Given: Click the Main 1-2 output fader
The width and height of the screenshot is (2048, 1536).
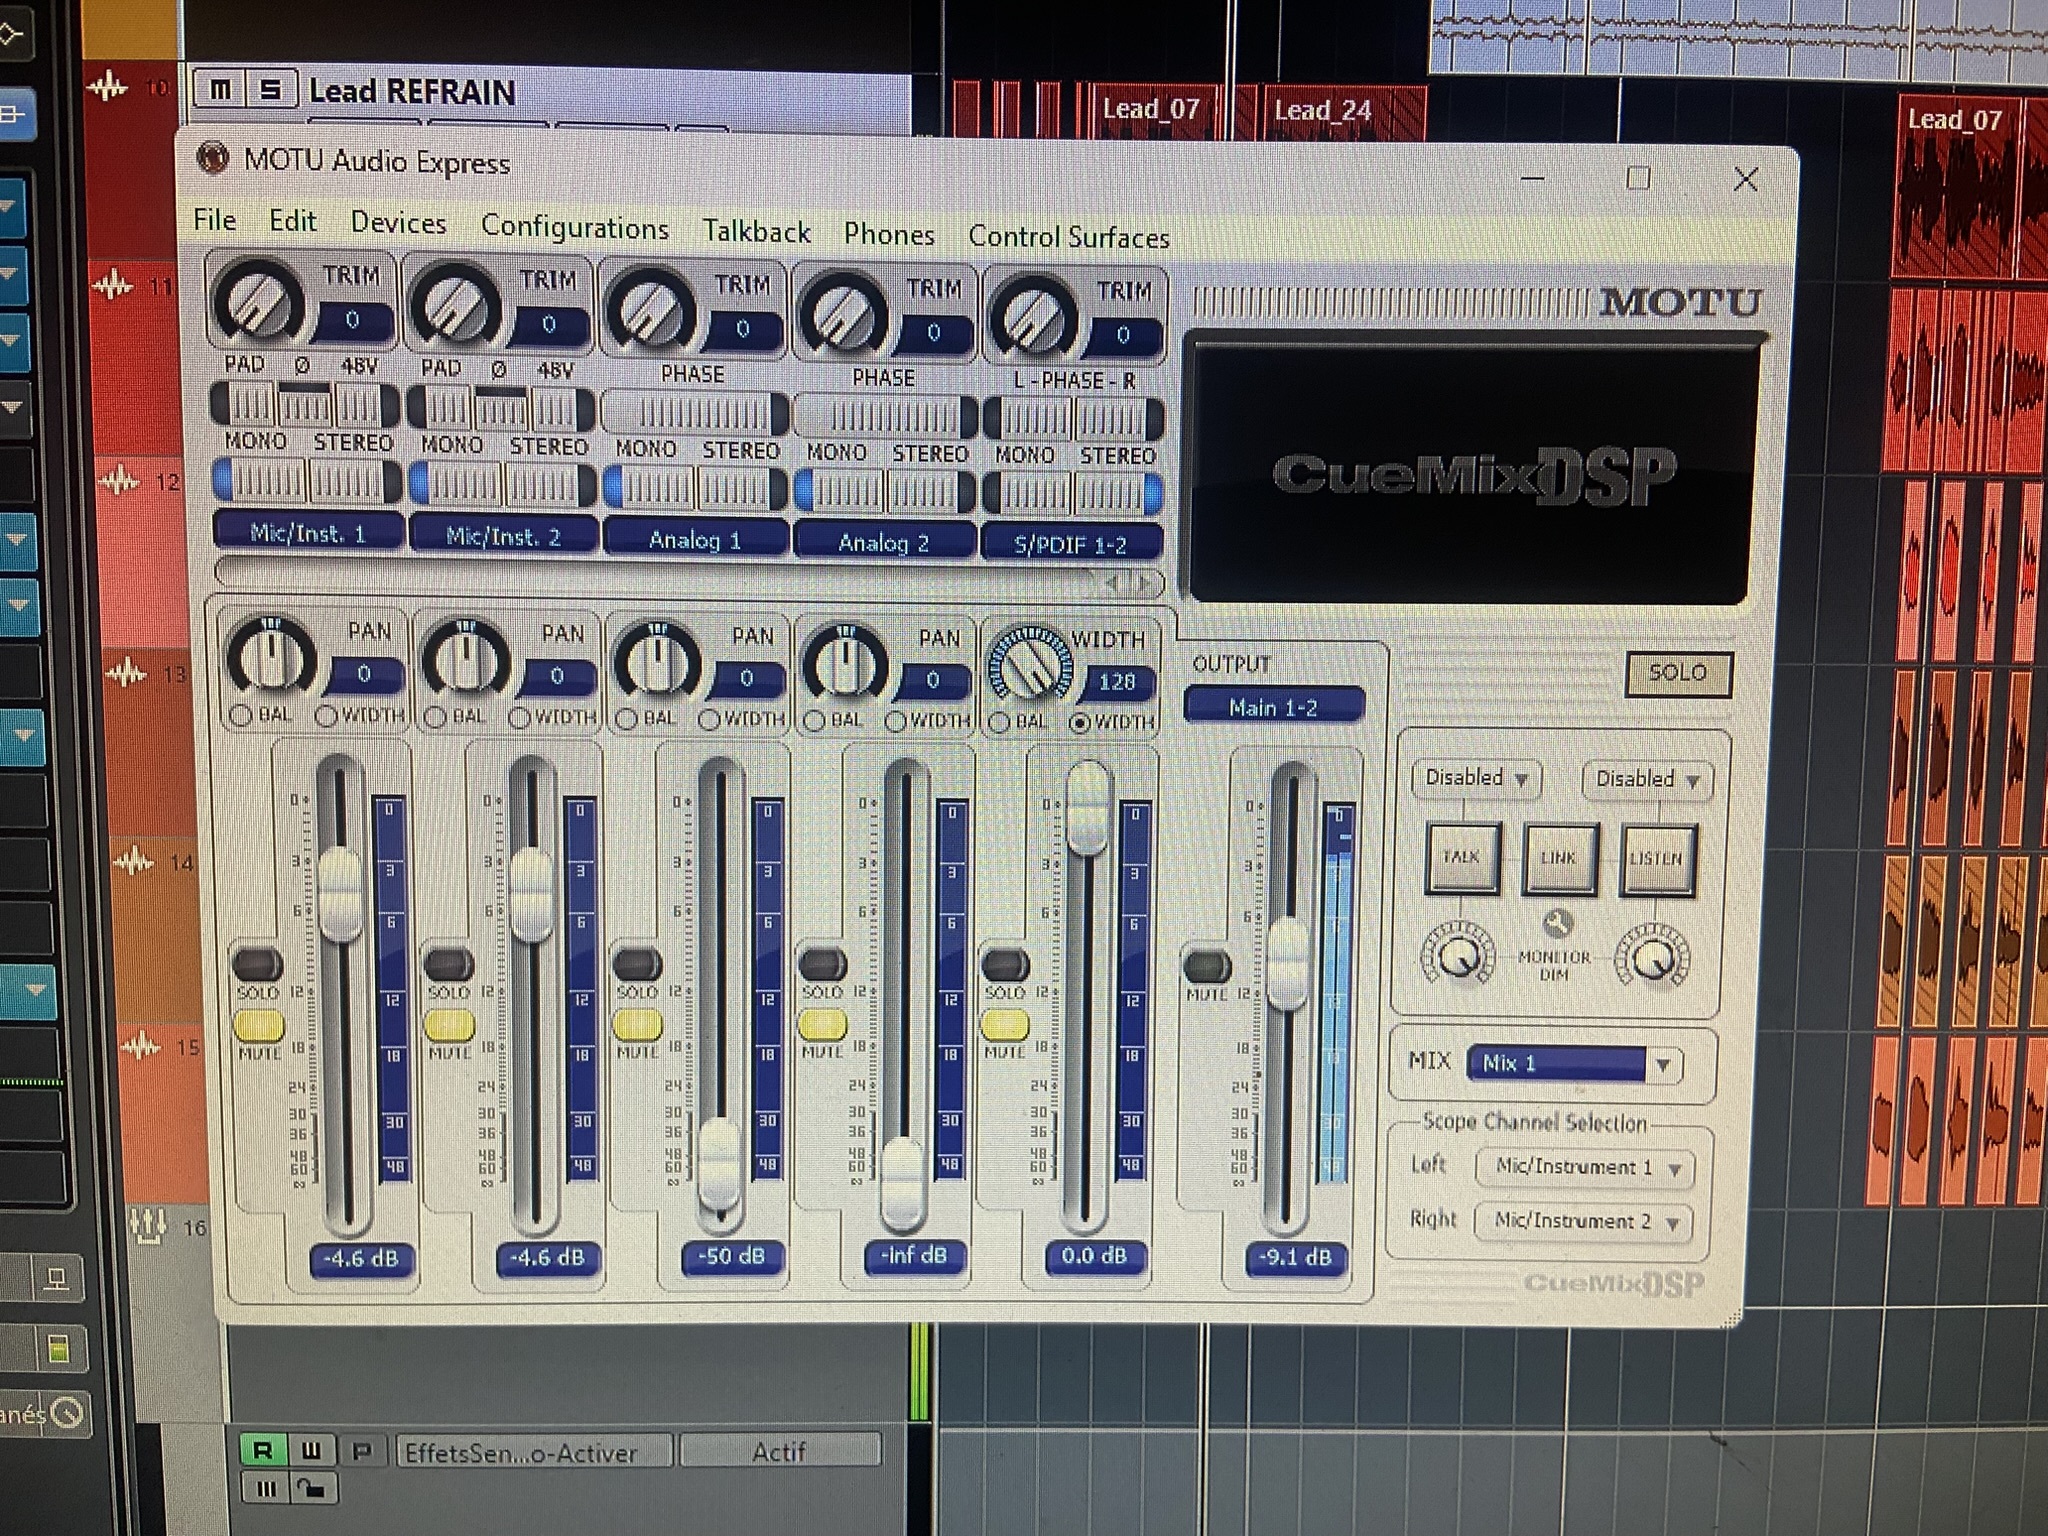Looking at the screenshot, I should click(1289, 964).
